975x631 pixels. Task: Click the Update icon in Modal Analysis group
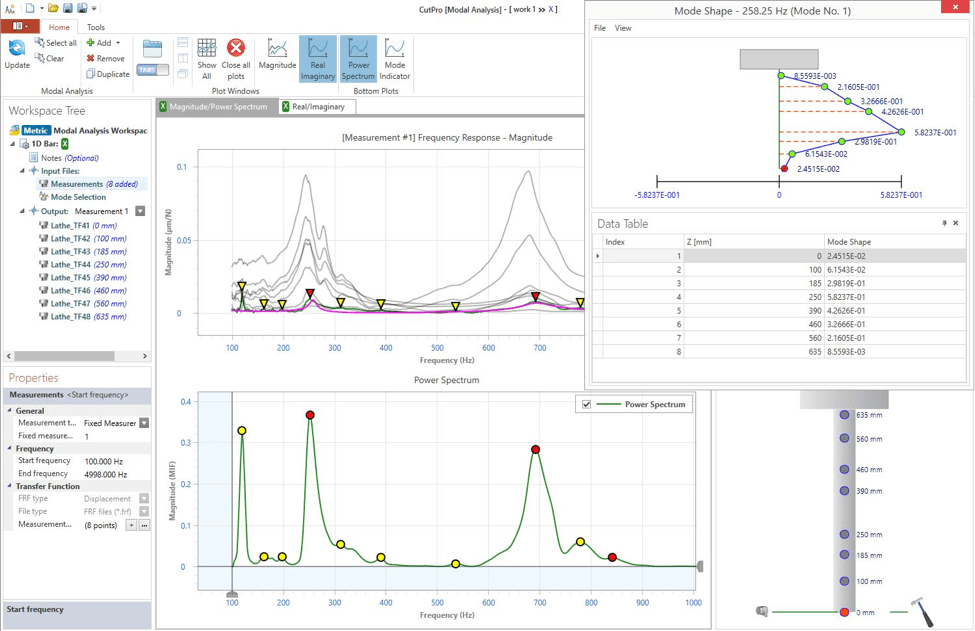point(16,49)
